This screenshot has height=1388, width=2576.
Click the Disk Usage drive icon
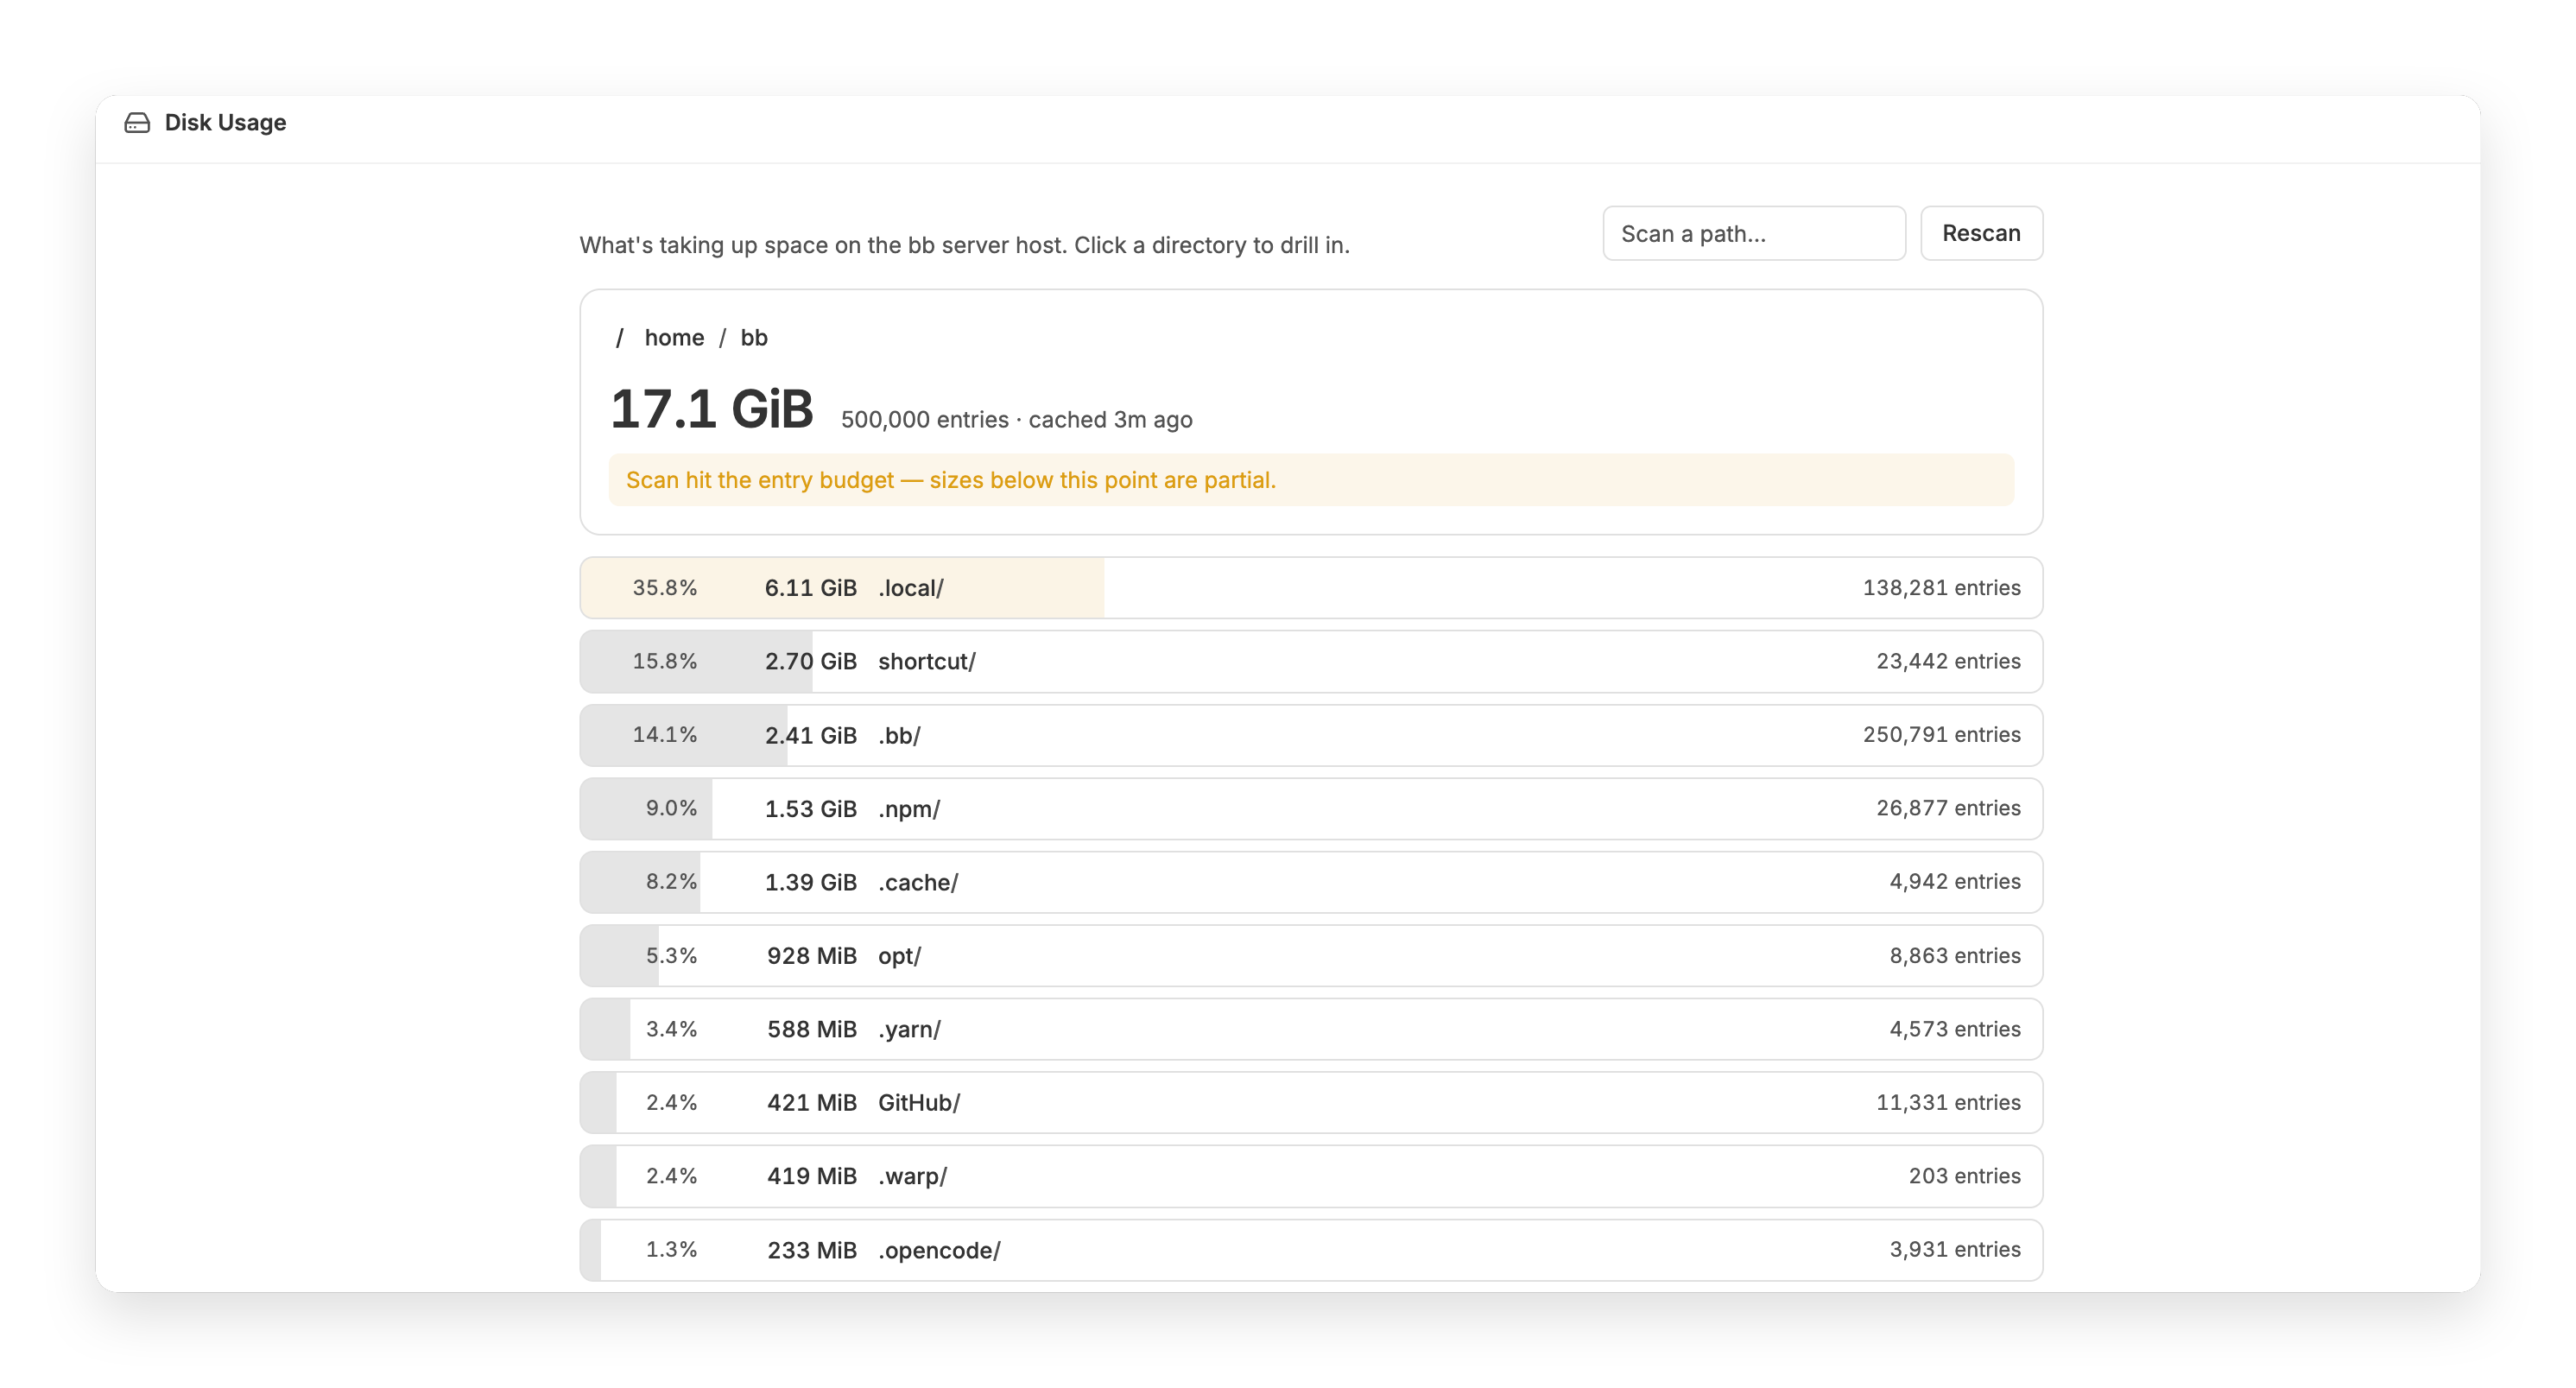click(x=137, y=123)
